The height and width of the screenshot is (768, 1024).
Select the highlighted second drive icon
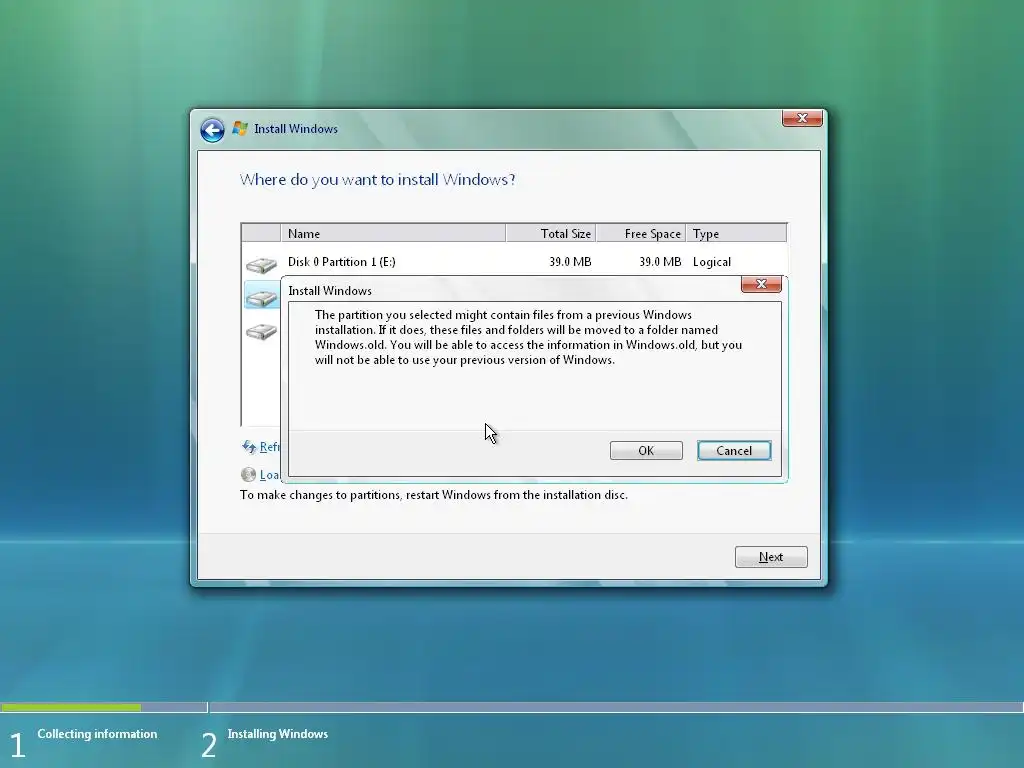pyautogui.click(x=261, y=297)
